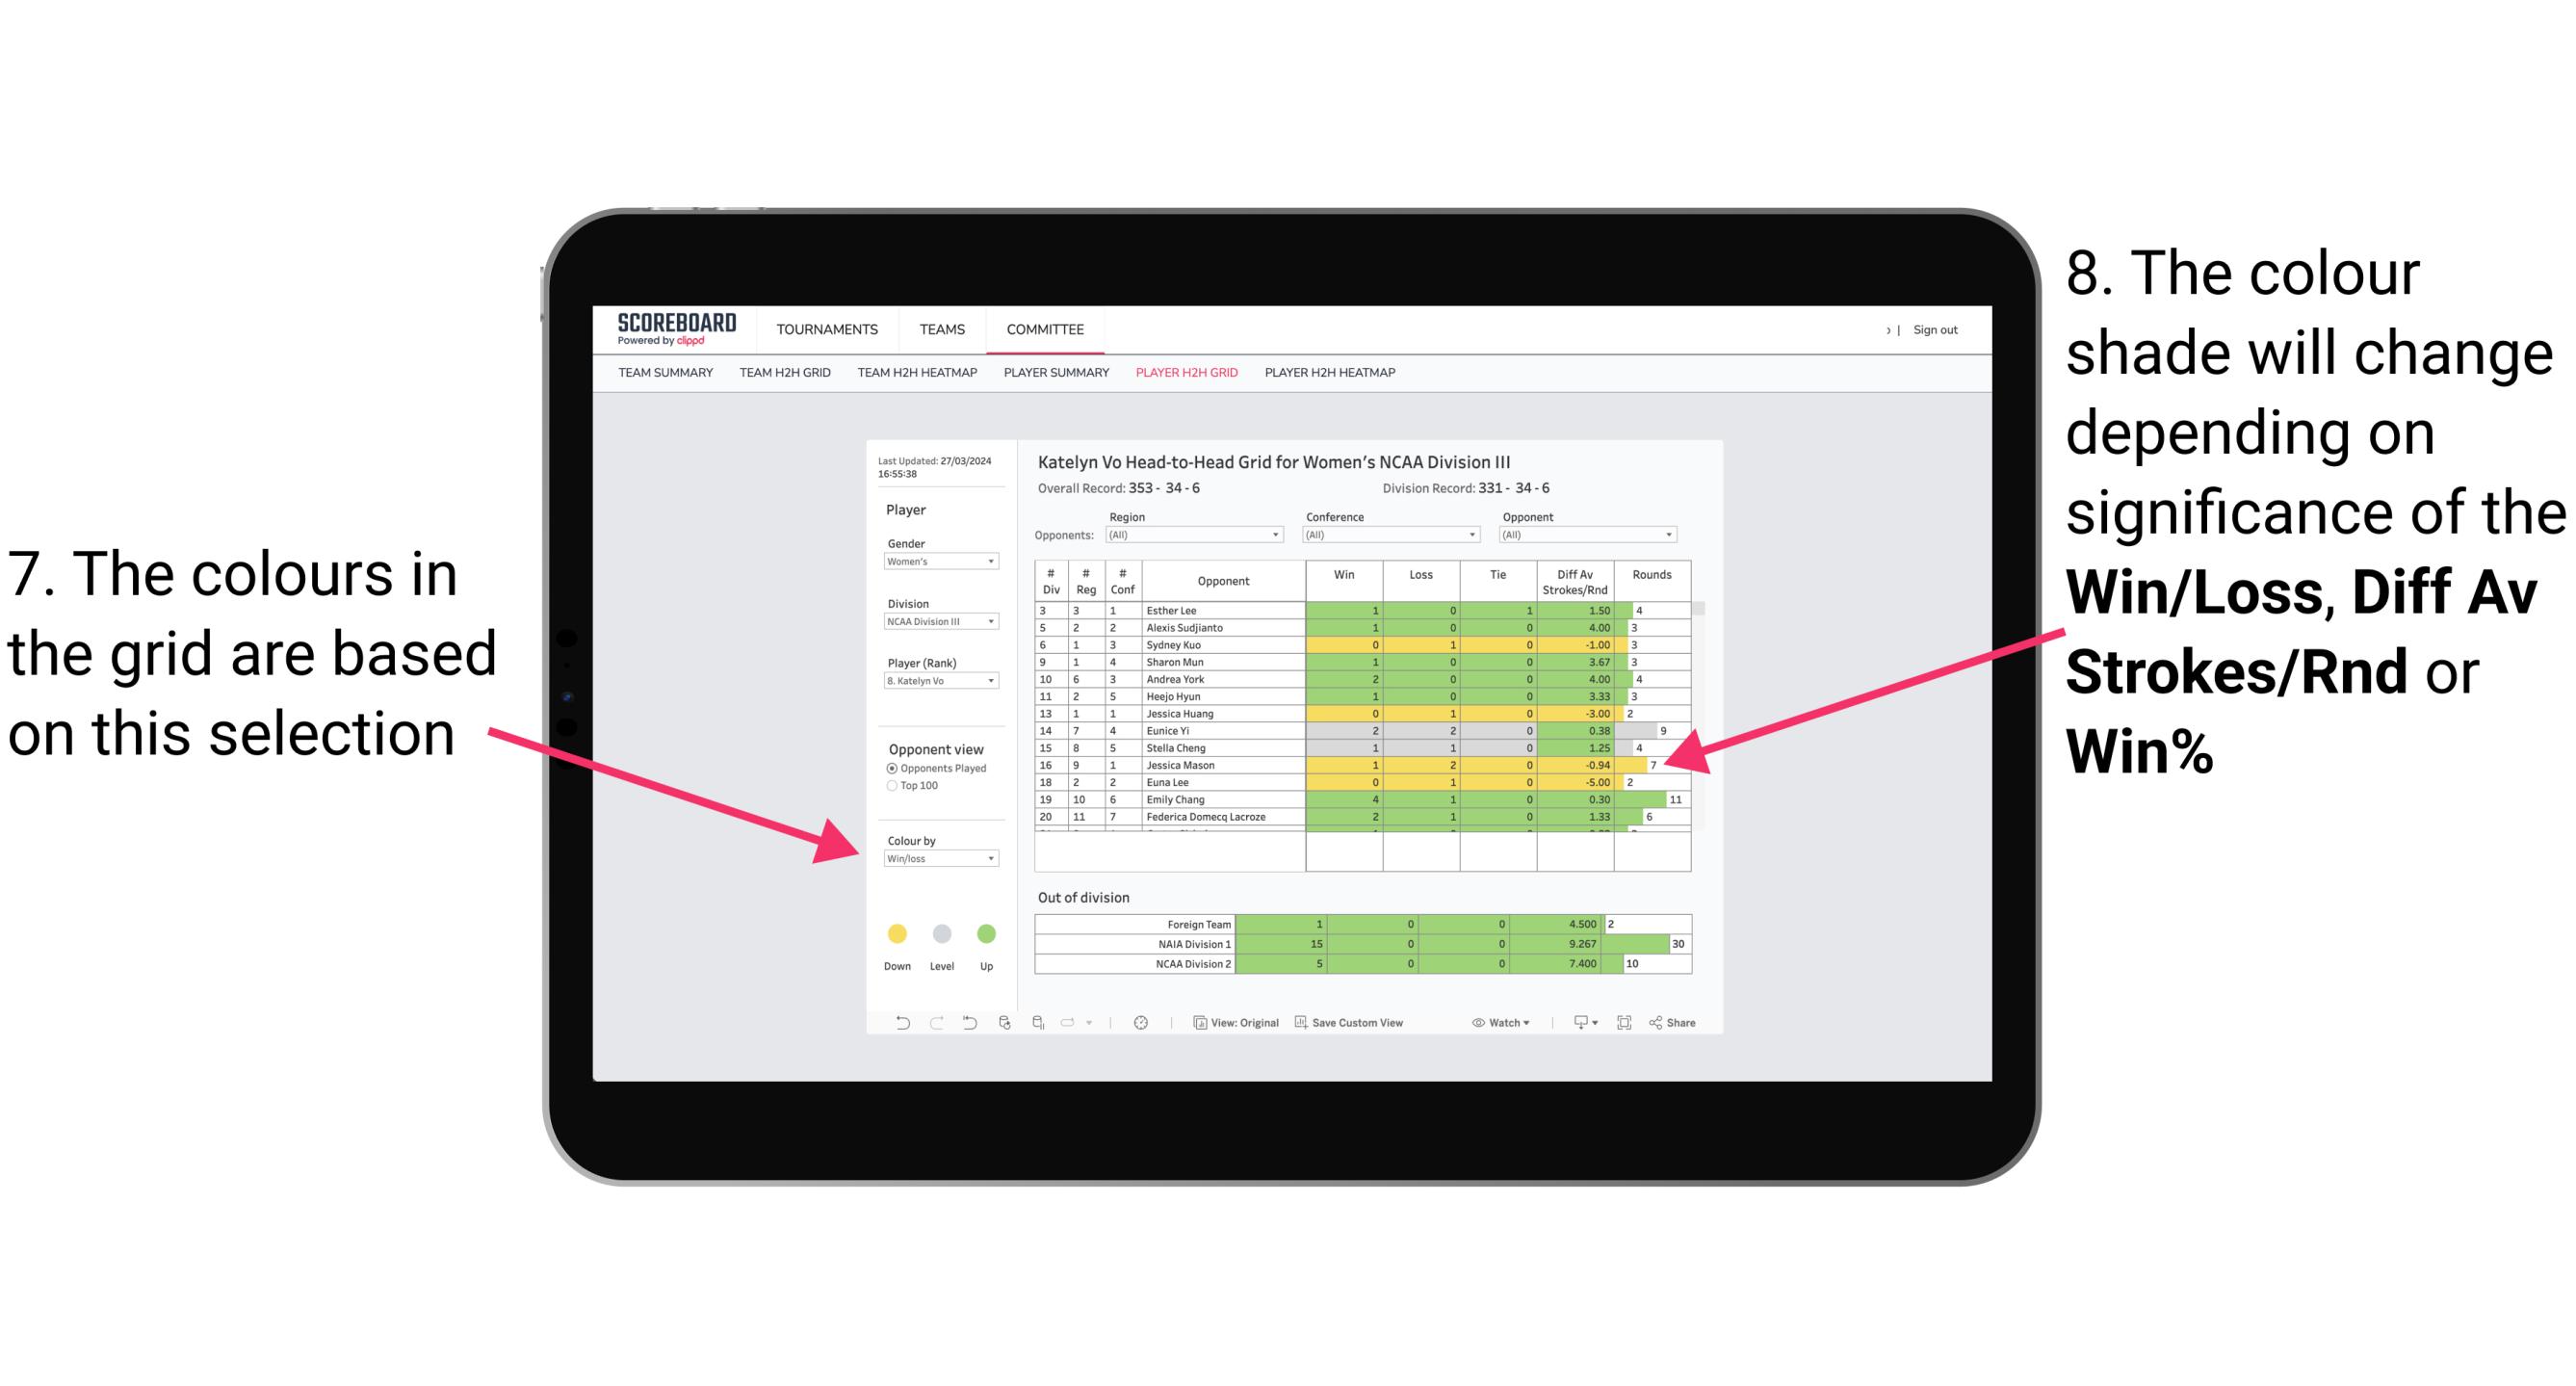Switch to Player Summary tab
Image resolution: width=2576 pixels, height=1386 pixels.
[1051, 378]
